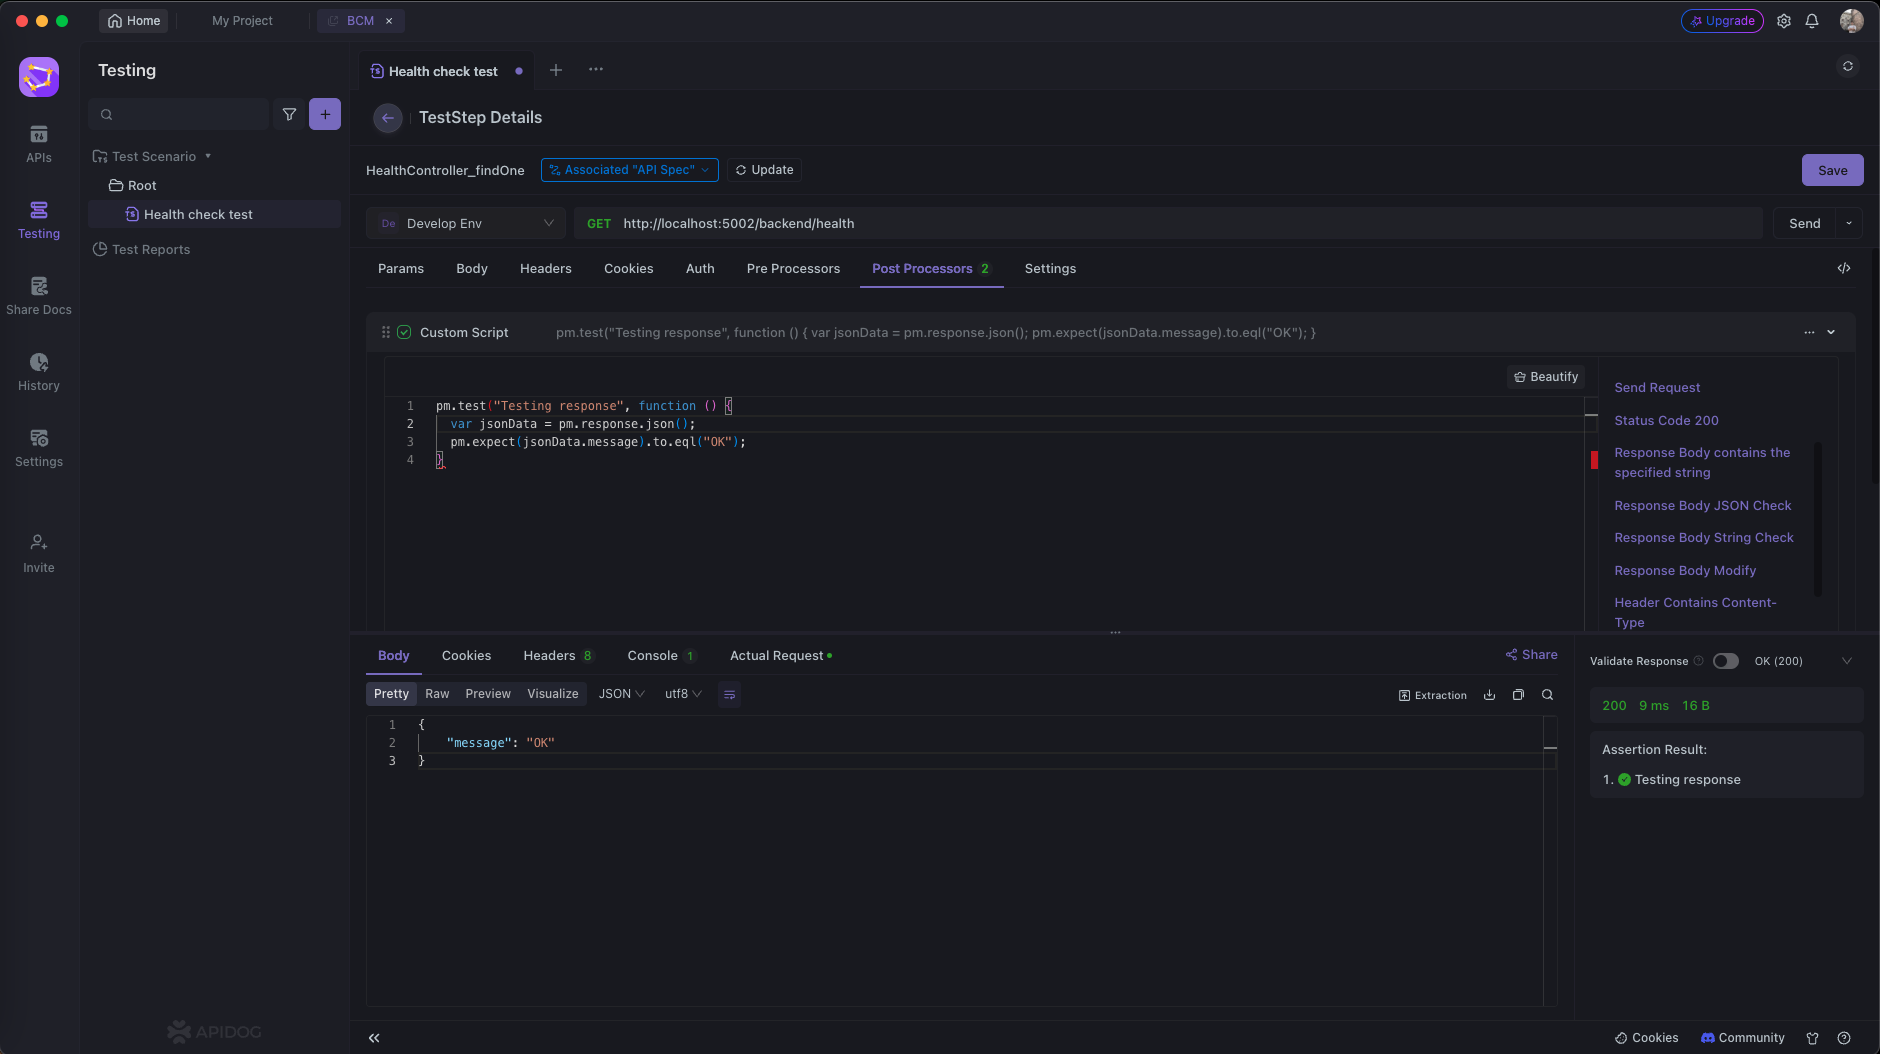Open the Console response tab
This screenshot has width=1880, height=1054.
pyautogui.click(x=661, y=656)
